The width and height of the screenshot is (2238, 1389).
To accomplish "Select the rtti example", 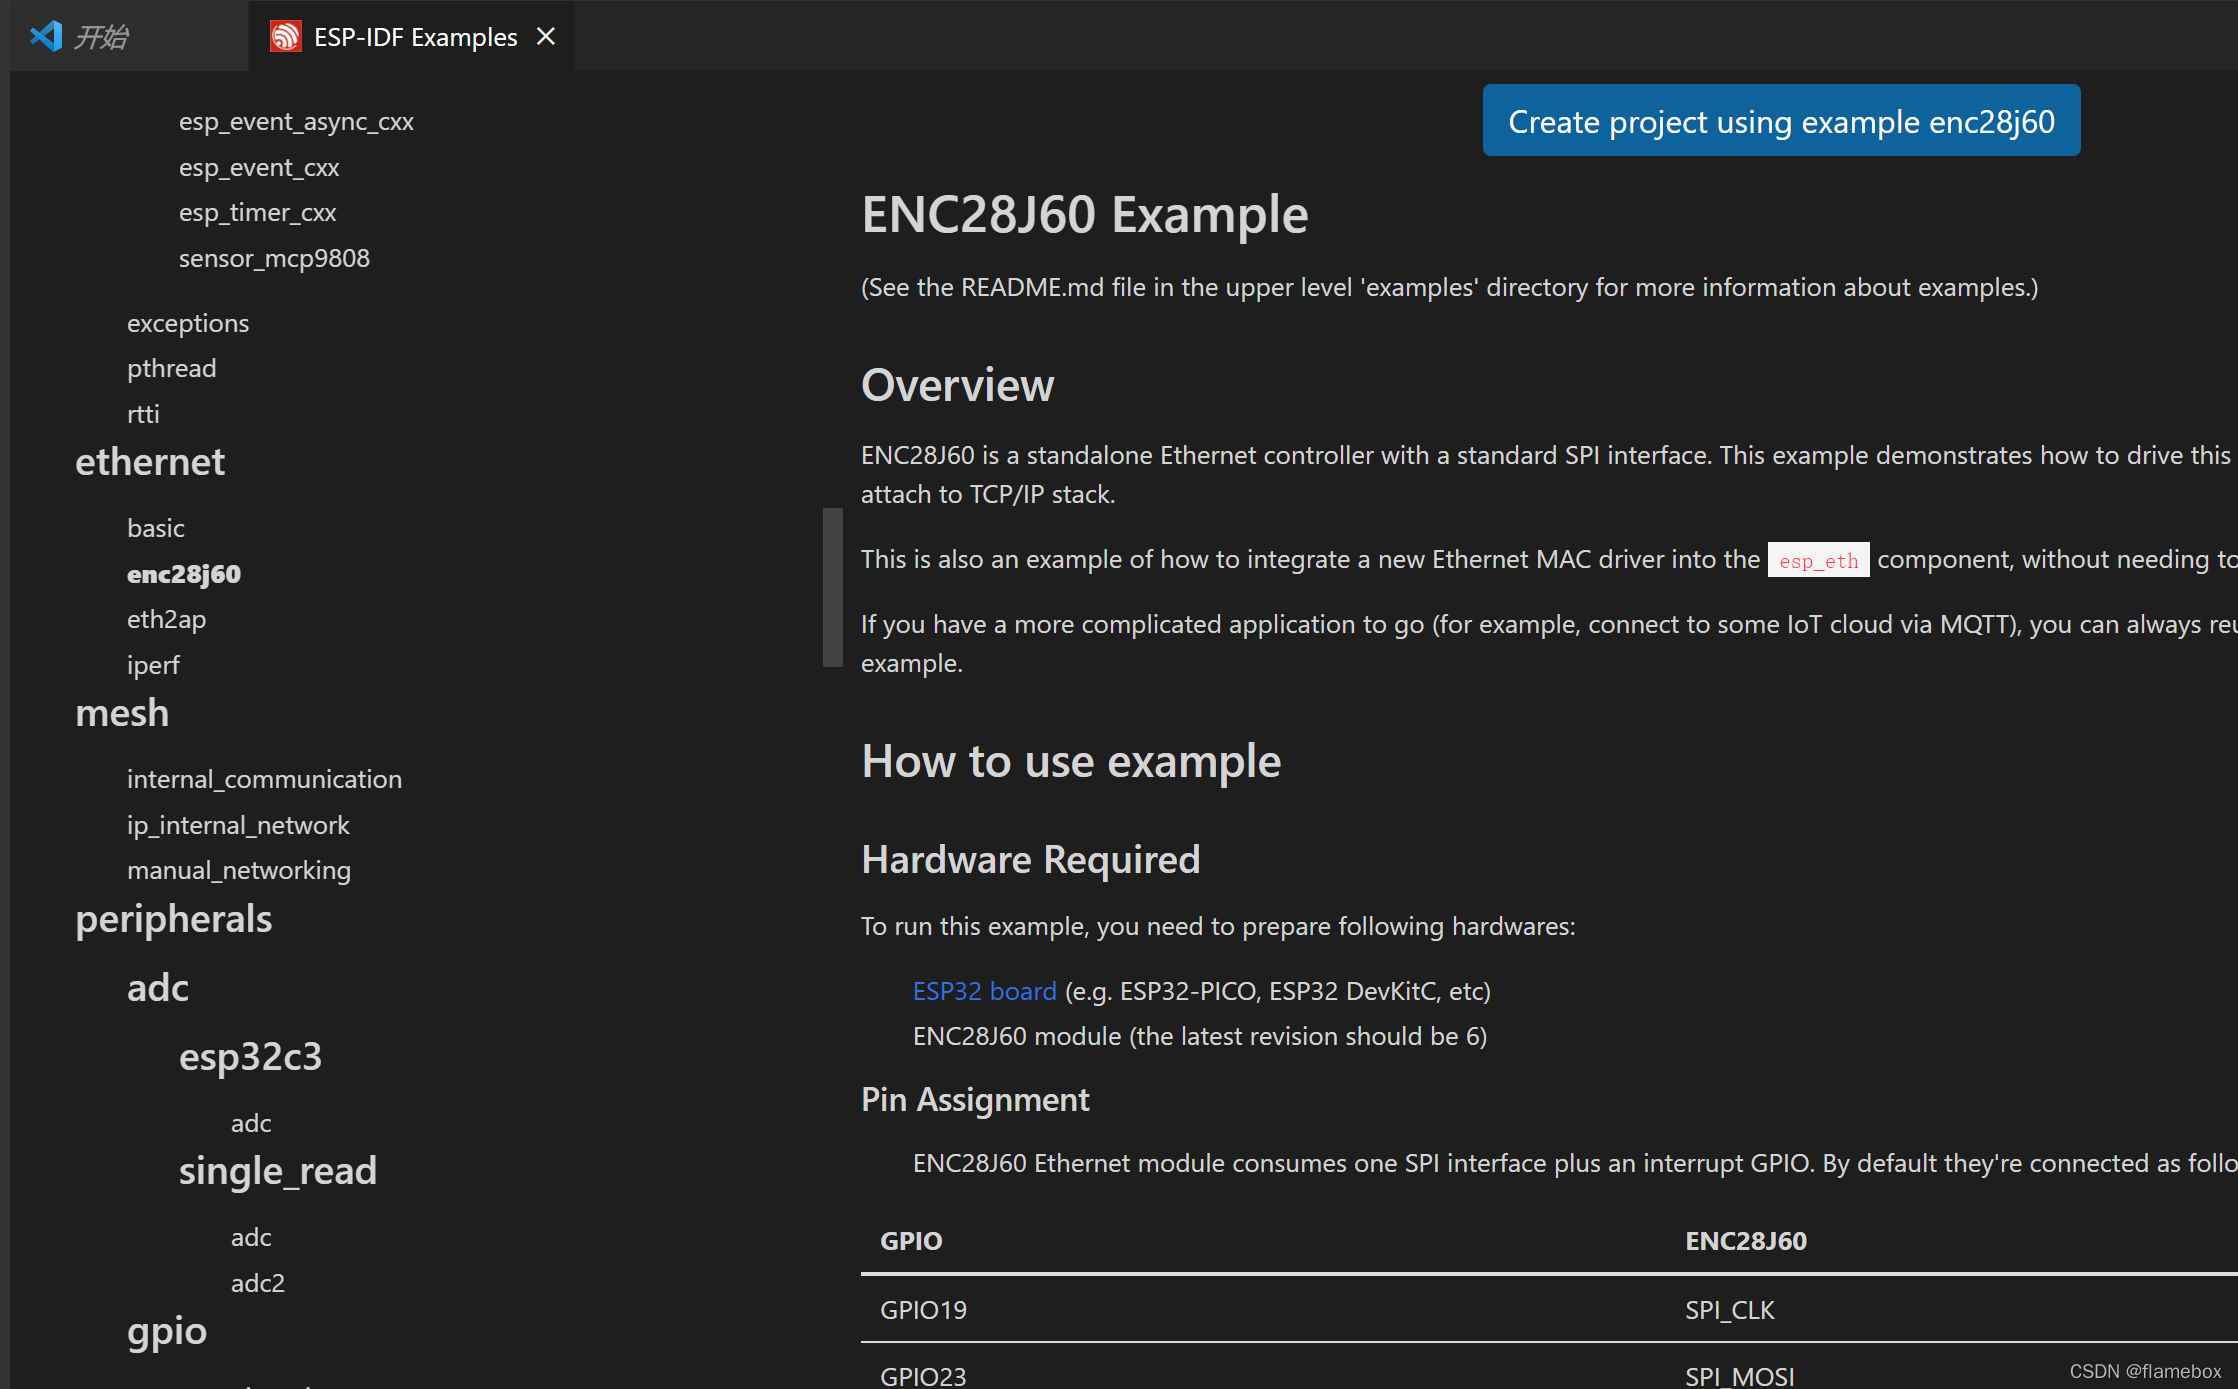I will tap(143, 414).
